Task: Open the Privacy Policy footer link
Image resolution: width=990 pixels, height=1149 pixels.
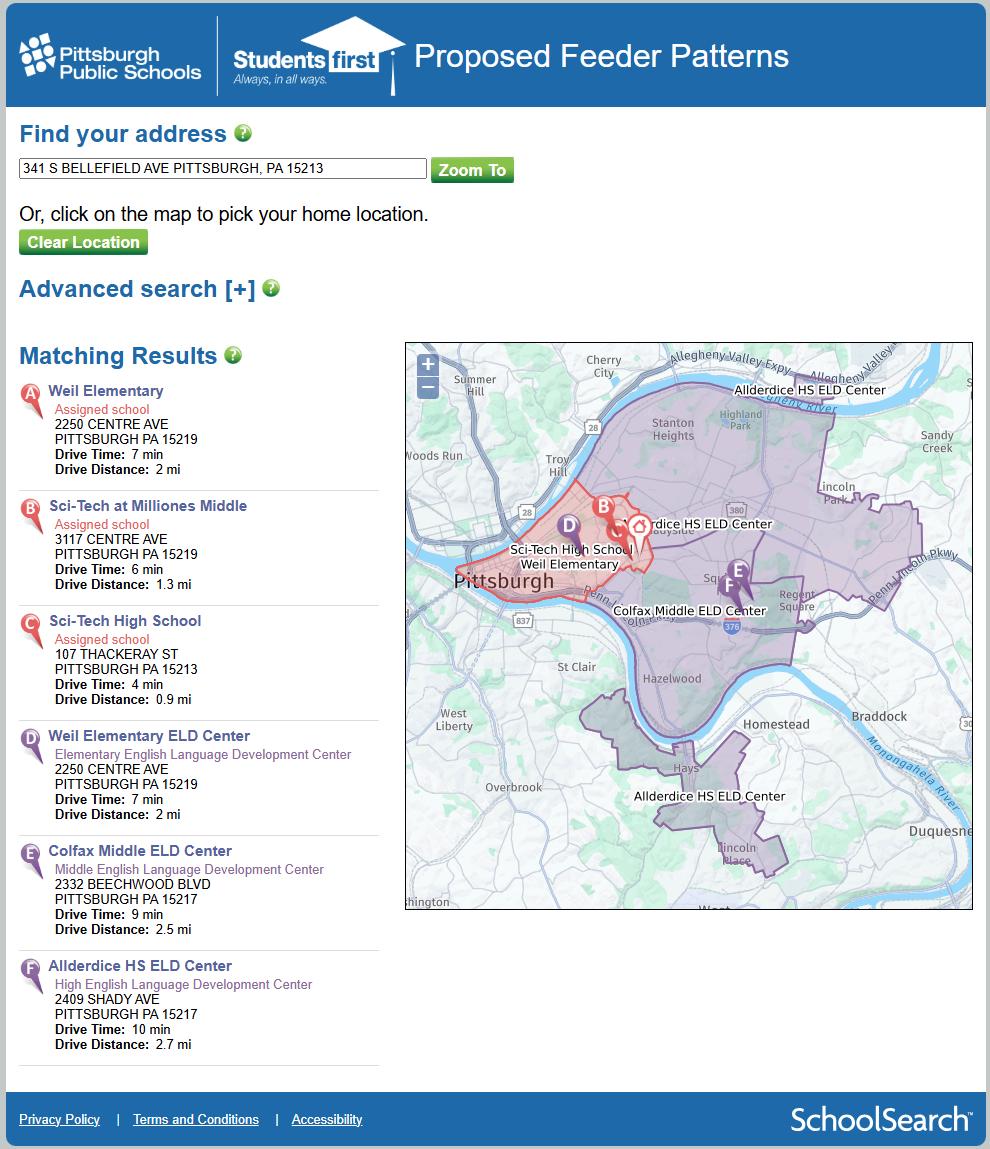Action: (x=59, y=1119)
